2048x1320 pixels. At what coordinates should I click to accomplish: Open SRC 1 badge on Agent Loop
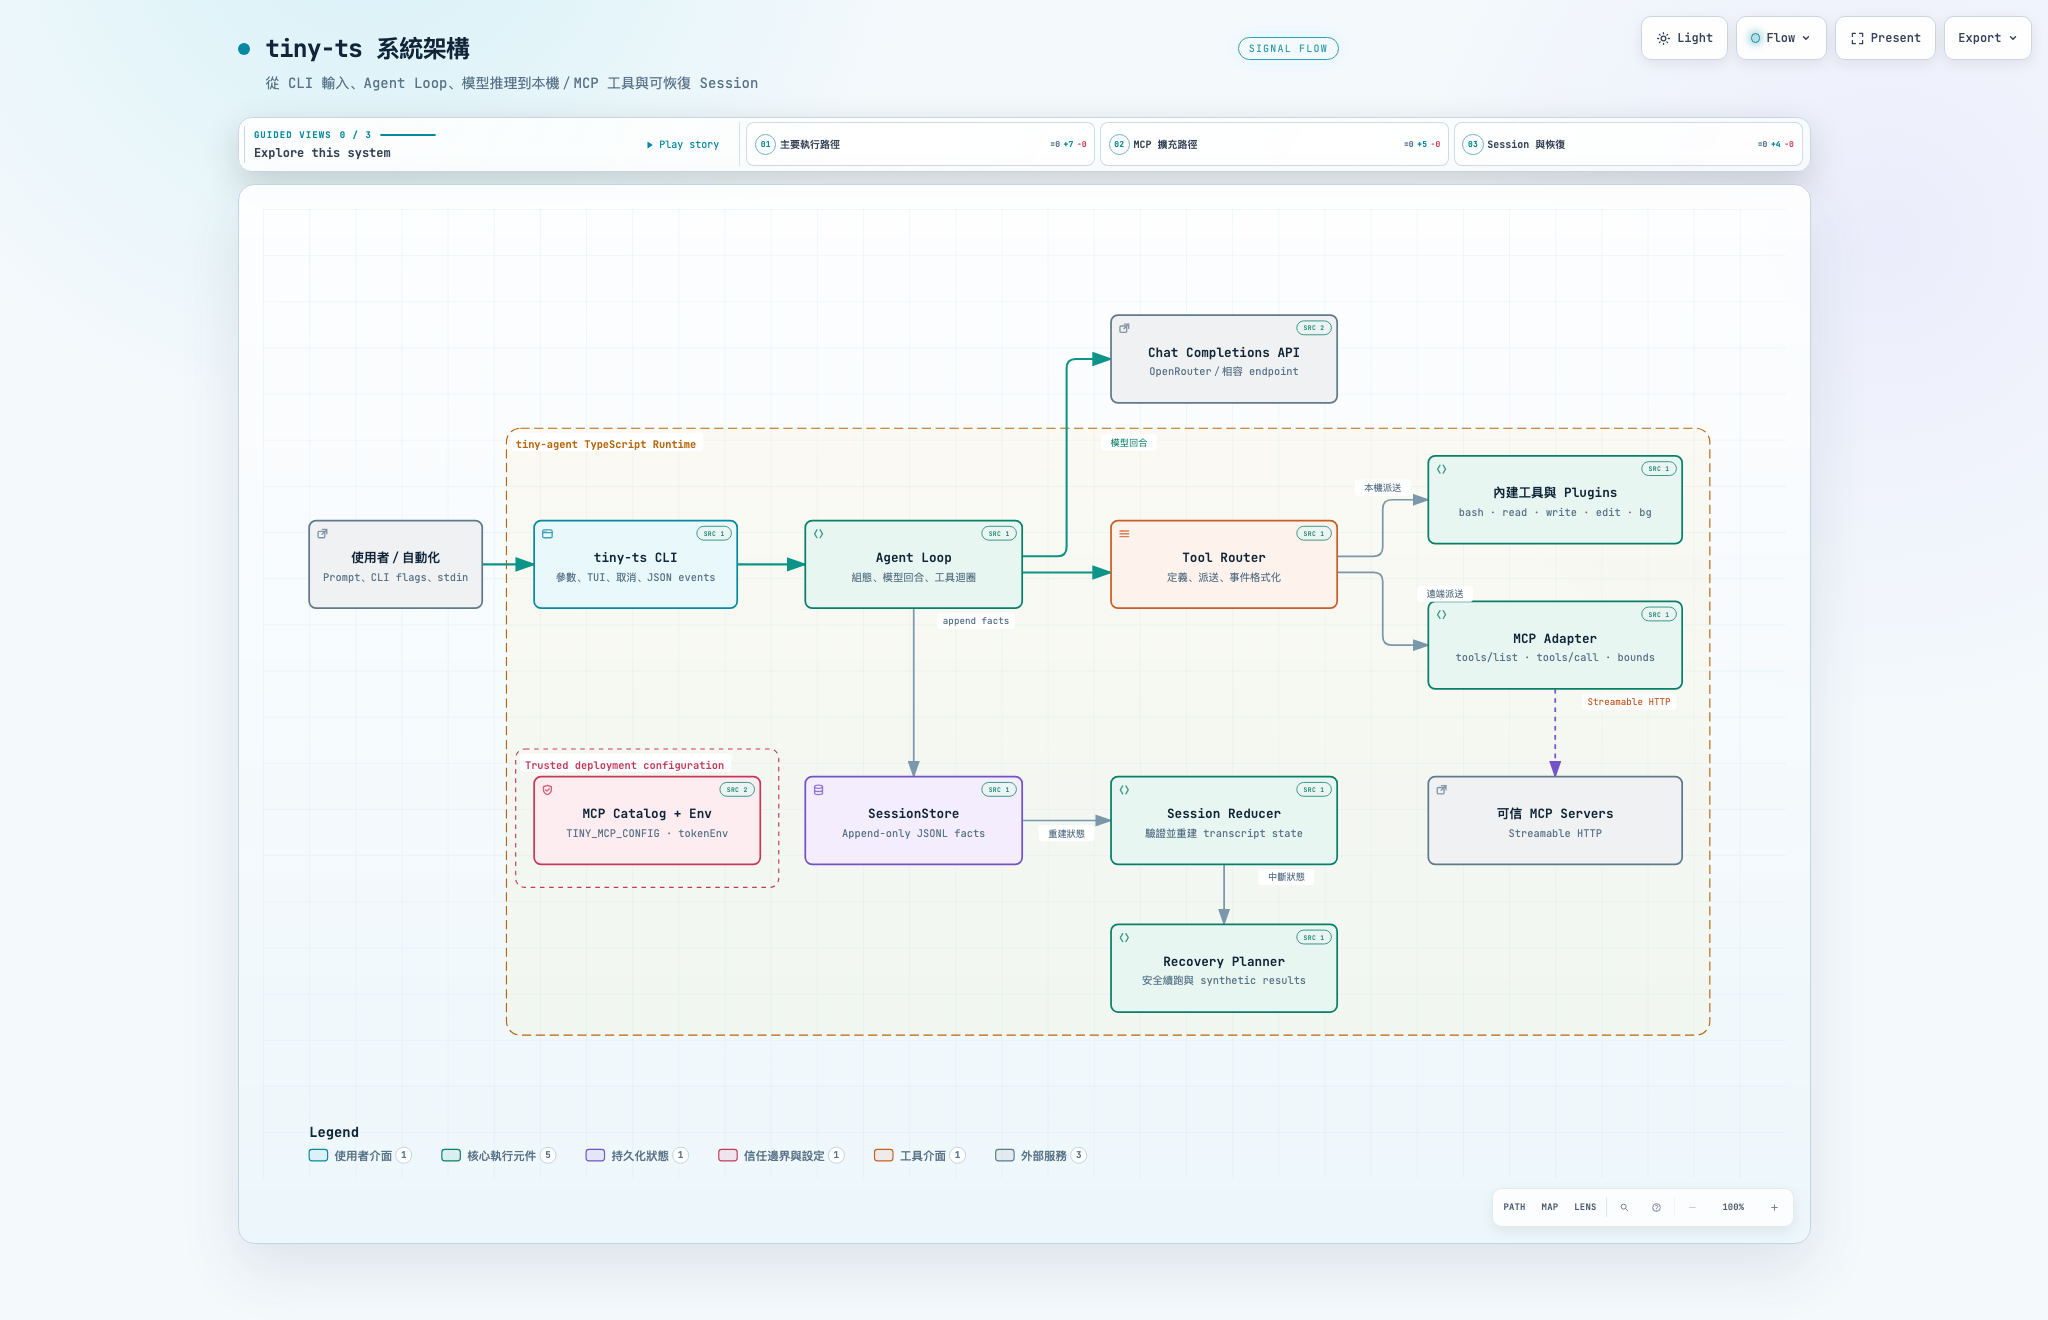998,534
